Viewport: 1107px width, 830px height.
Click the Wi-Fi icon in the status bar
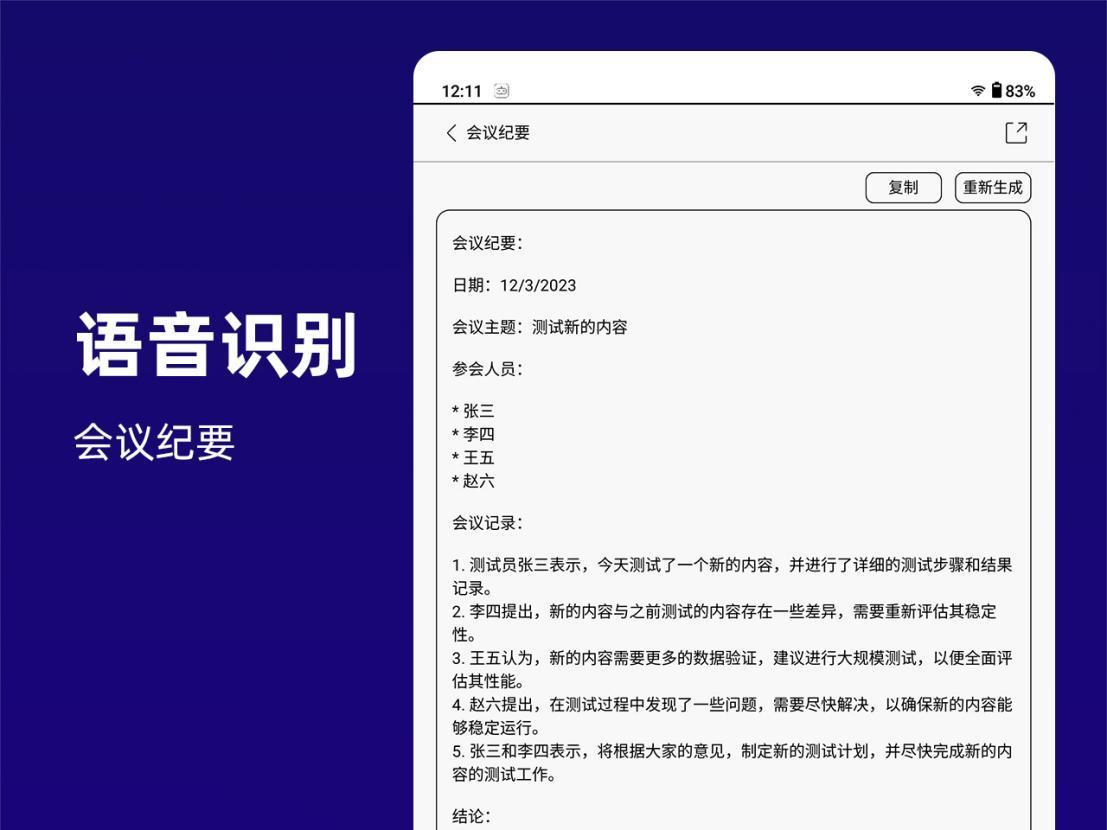pos(977,90)
